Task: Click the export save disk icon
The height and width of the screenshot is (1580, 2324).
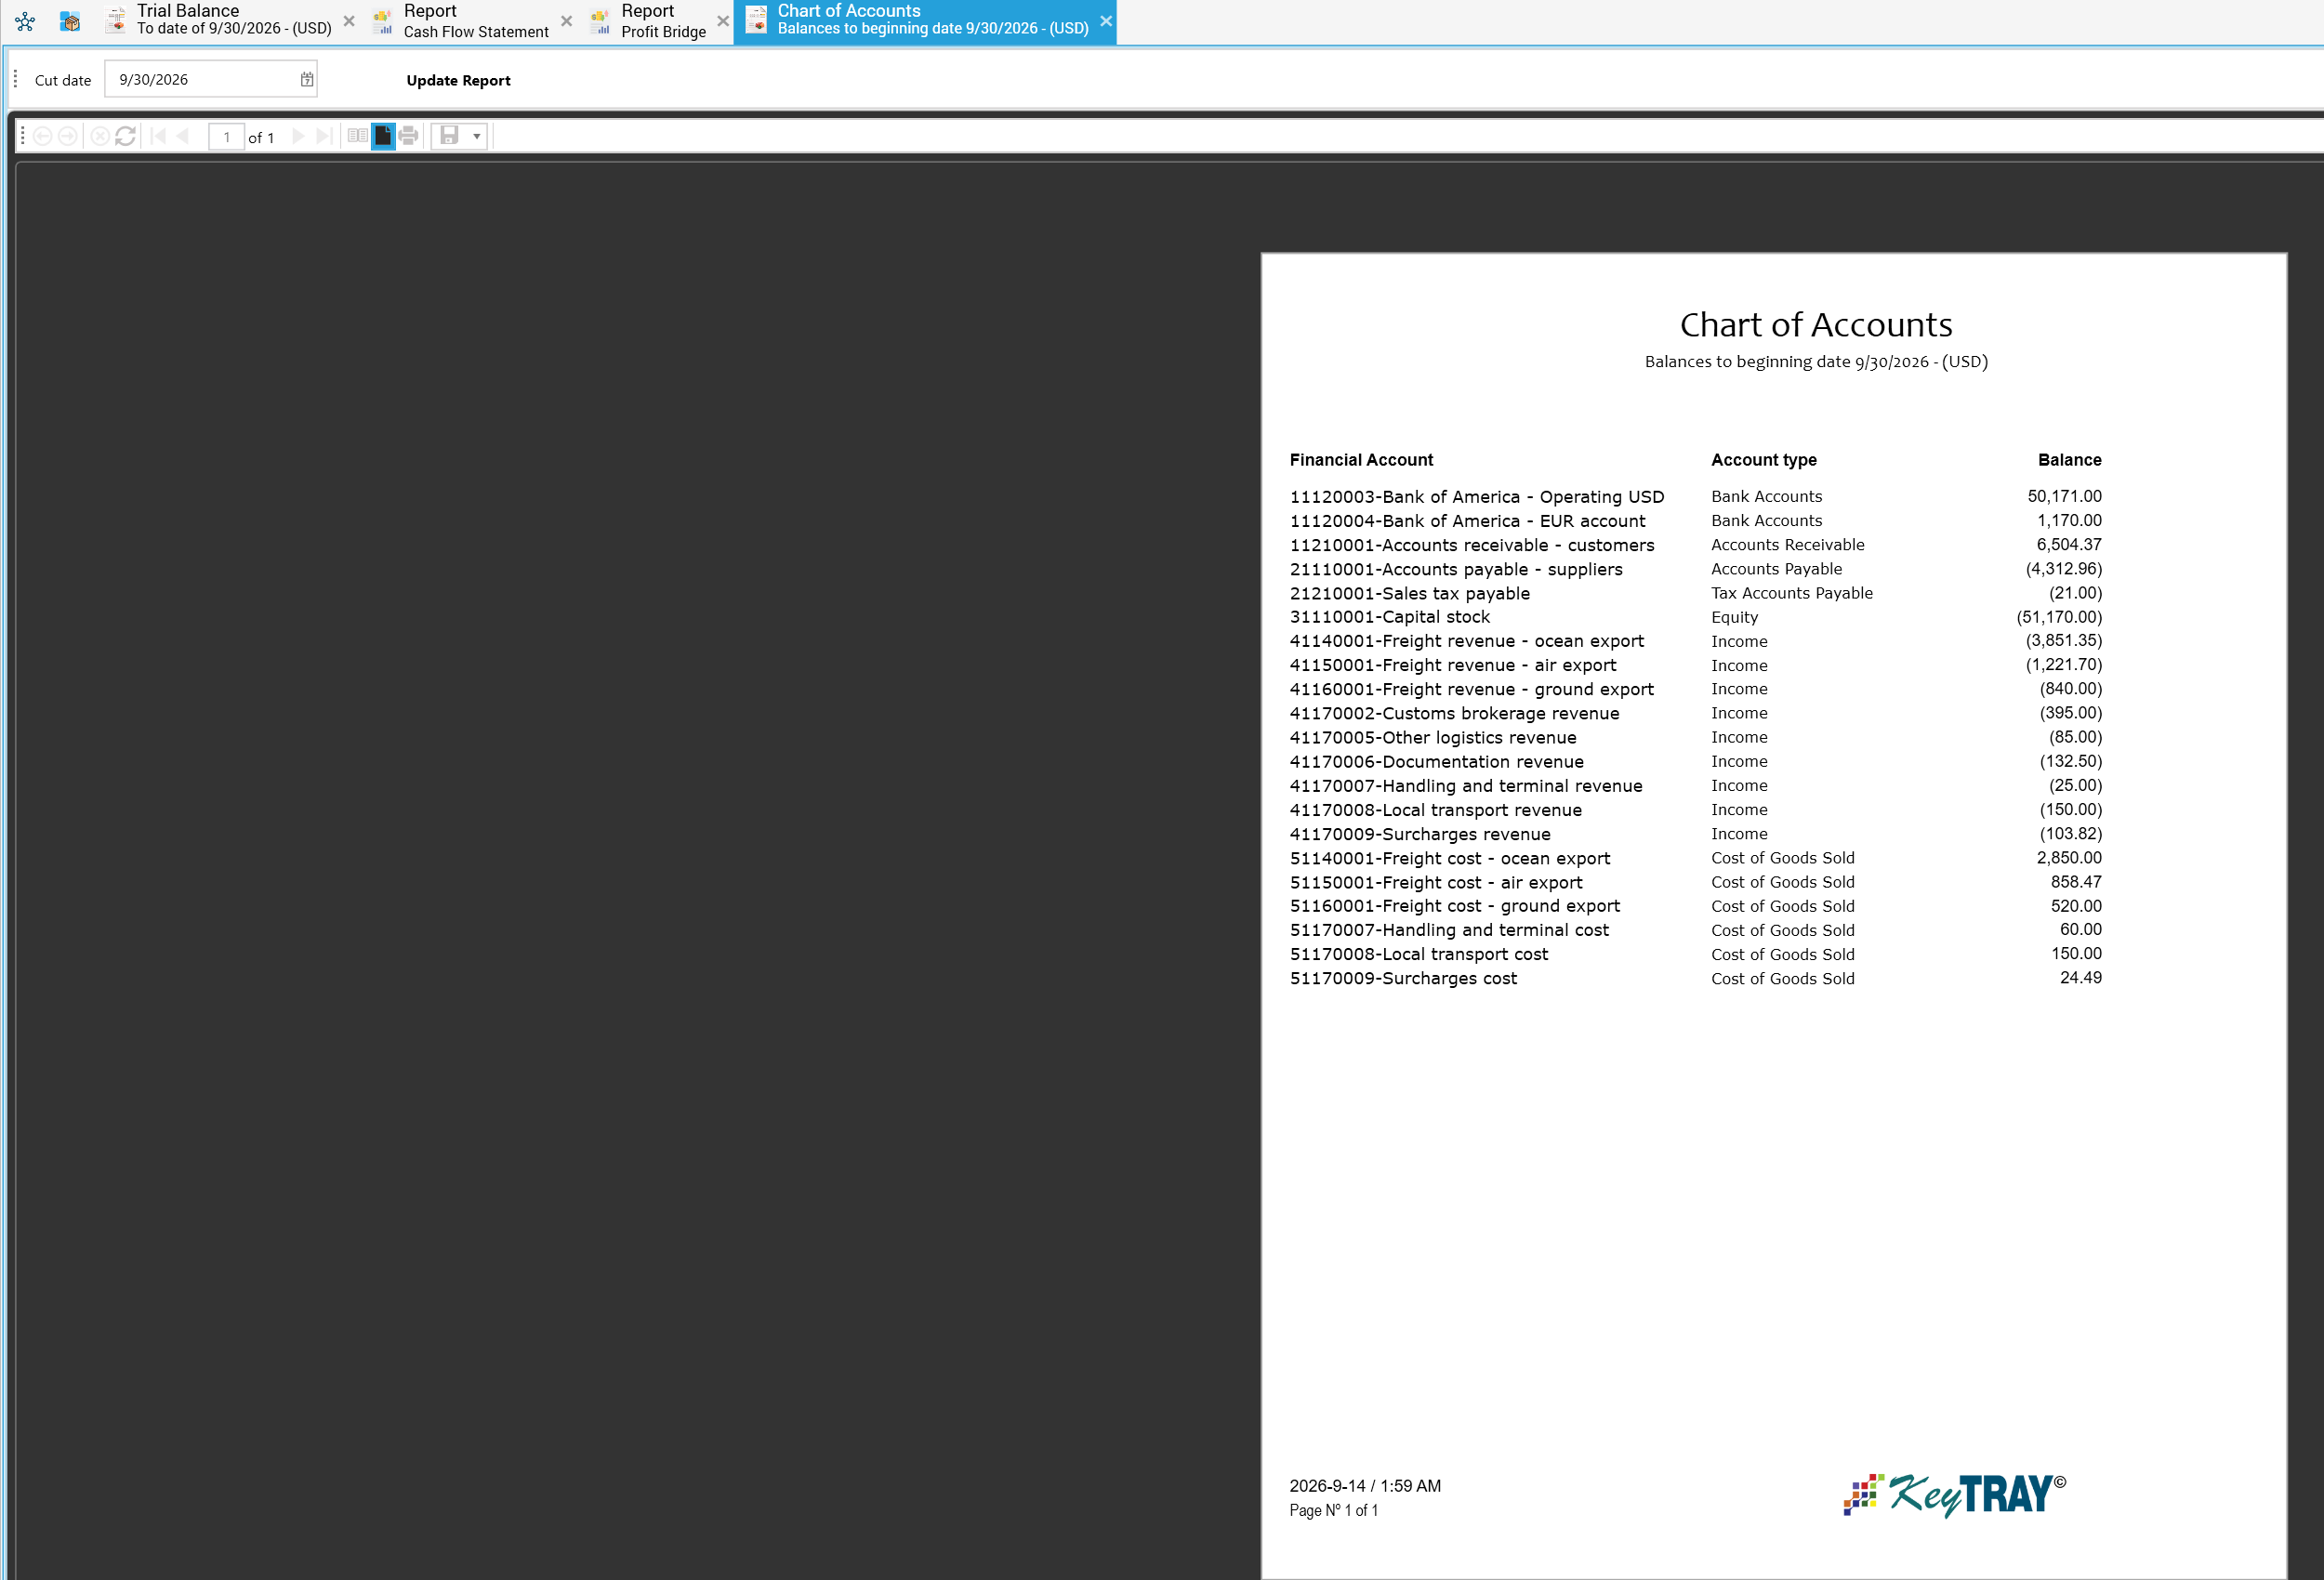Action: (x=449, y=136)
